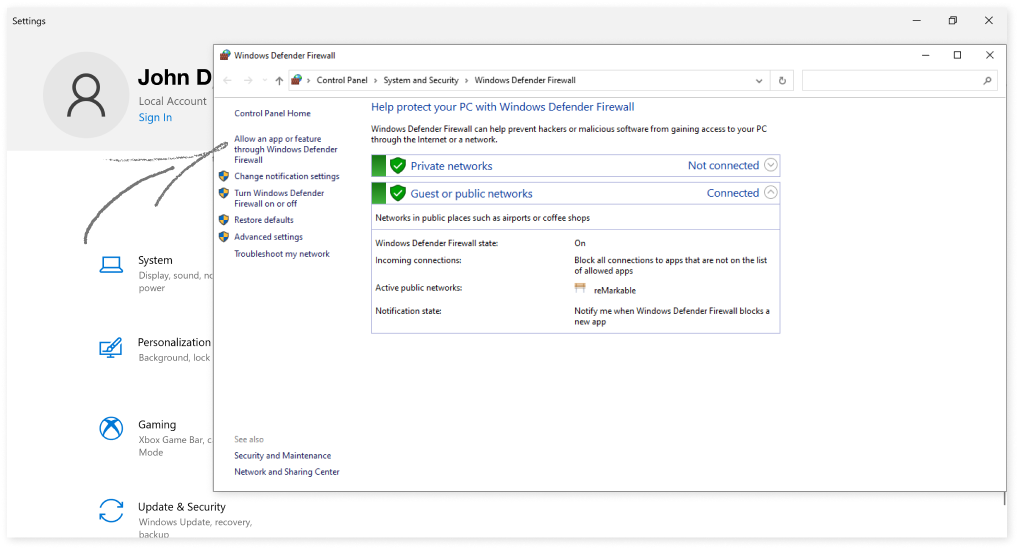1018x549 pixels.
Task: Click the 'Sign In' link under Local Account
Action: pyautogui.click(x=155, y=118)
